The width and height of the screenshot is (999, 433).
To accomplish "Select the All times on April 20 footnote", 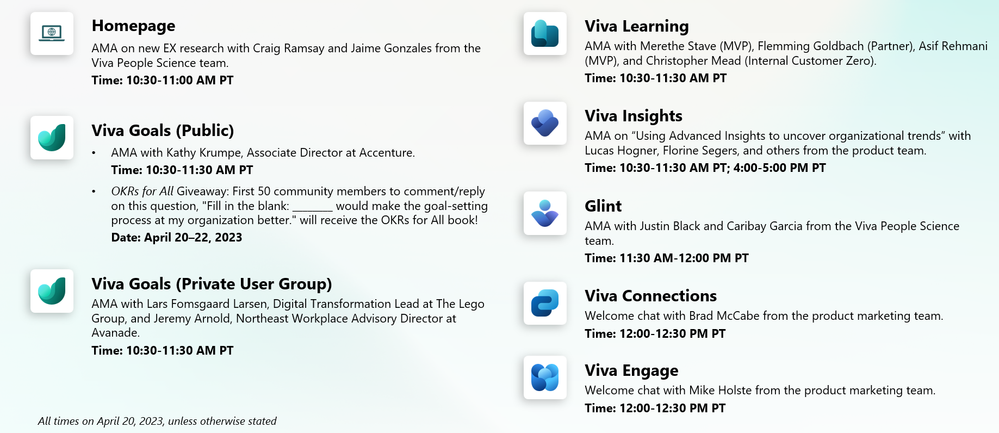I will coord(157,421).
